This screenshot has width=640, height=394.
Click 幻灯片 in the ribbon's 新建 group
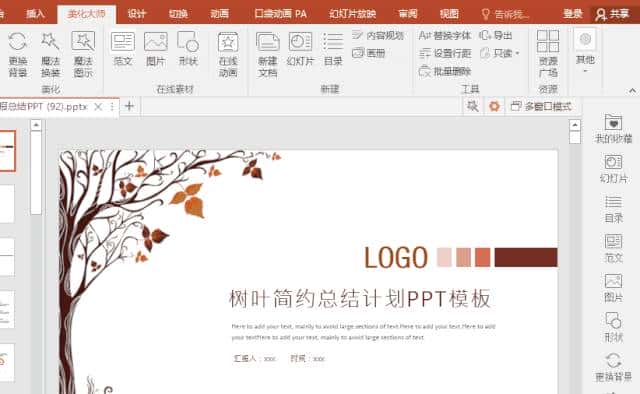(300, 49)
